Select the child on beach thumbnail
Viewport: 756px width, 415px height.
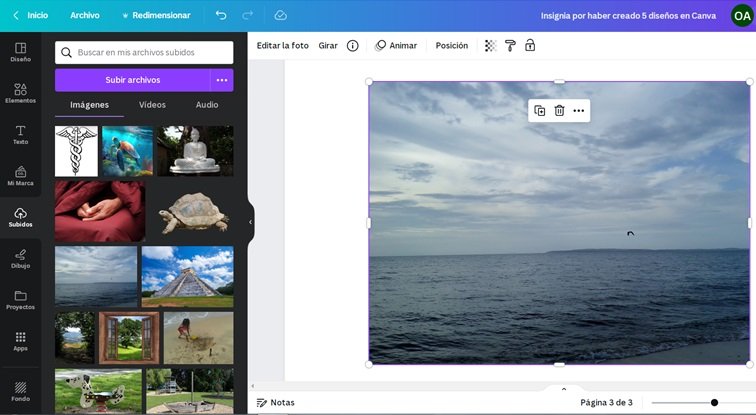[199, 338]
